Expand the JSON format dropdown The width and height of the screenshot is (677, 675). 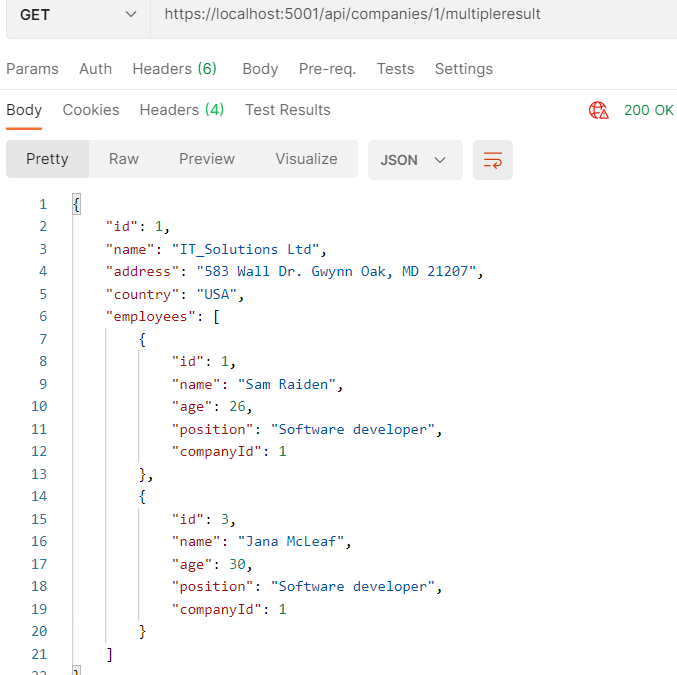coord(414,160)
